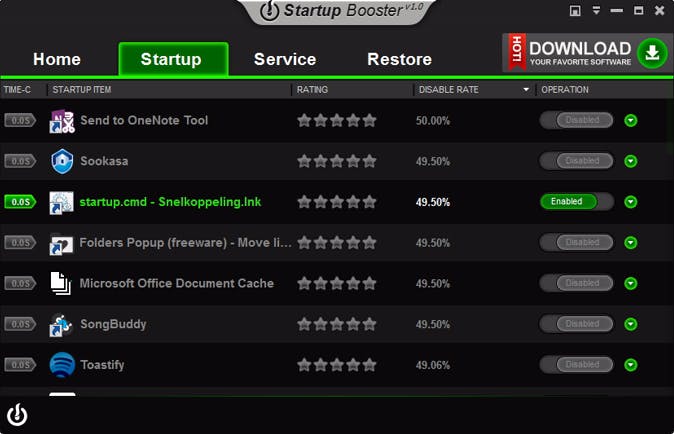Enable the SongBuddy startup toggle
This screenshot has width=674, height=434.
click(576, 324)
